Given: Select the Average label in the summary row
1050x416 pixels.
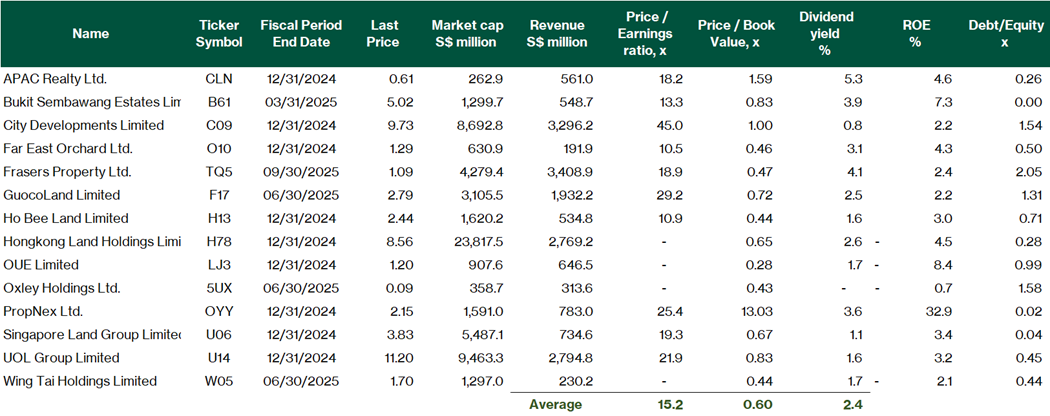Looking at the screenshot, I should click(556, 404).
